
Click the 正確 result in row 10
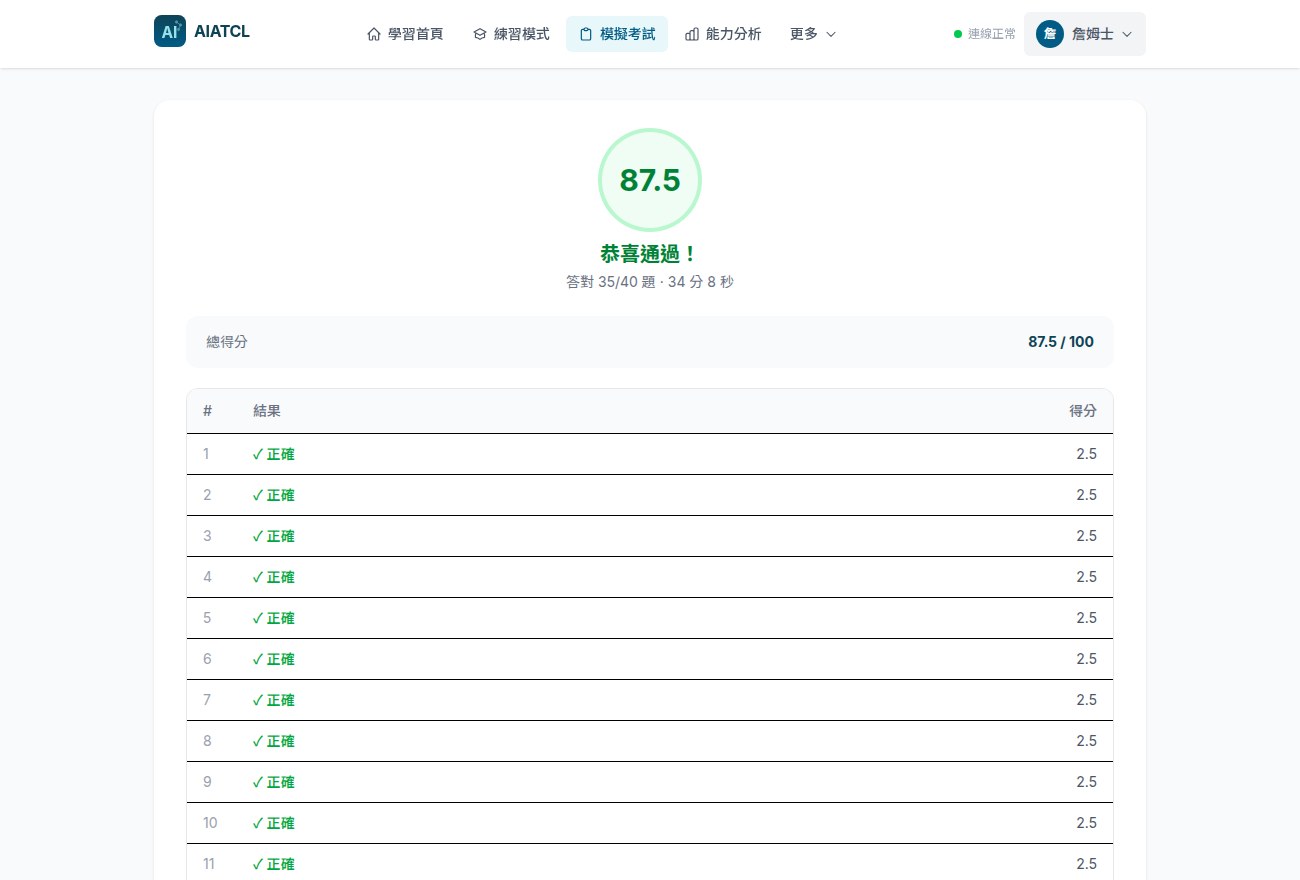(x=274, y=823)
